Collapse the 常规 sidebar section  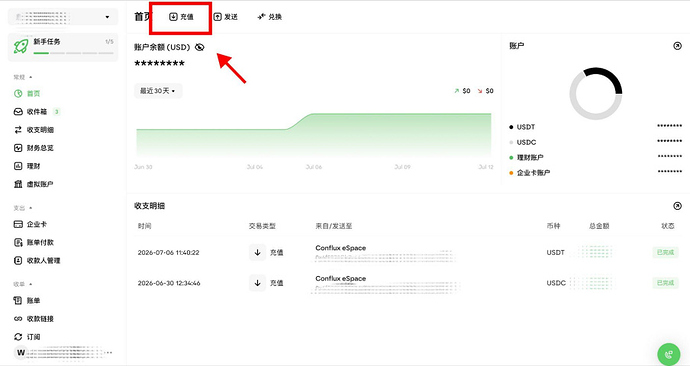point(23,77)
